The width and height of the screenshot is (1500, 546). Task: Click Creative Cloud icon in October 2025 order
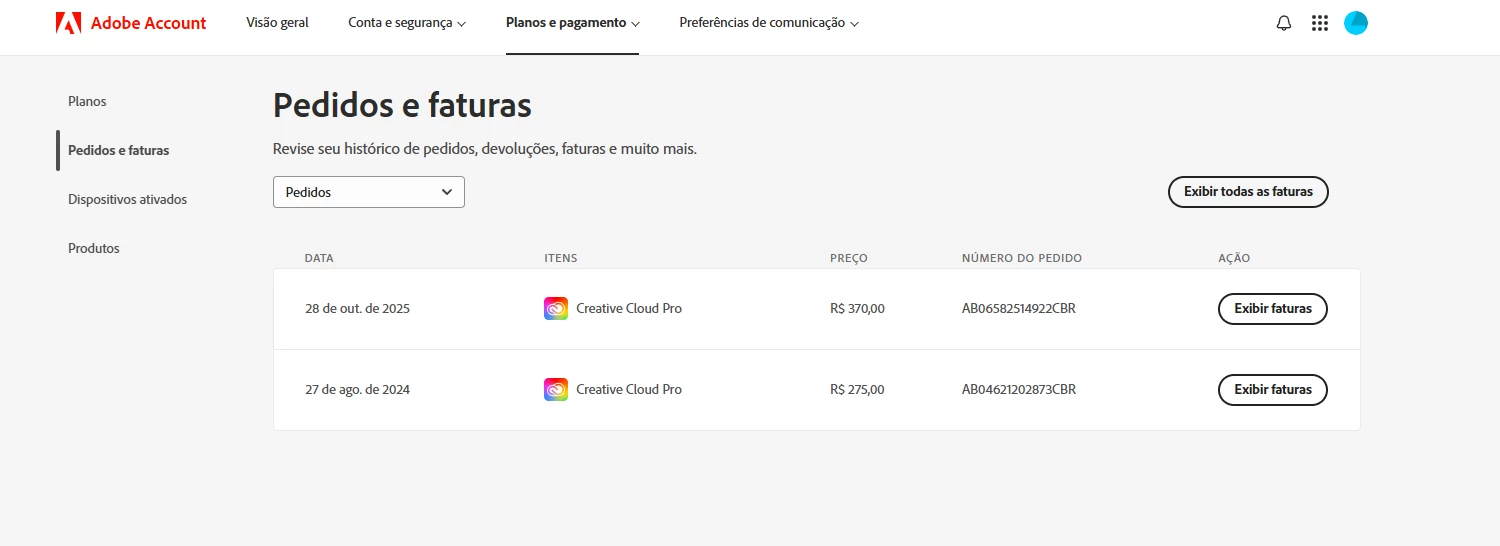[556, 309]
